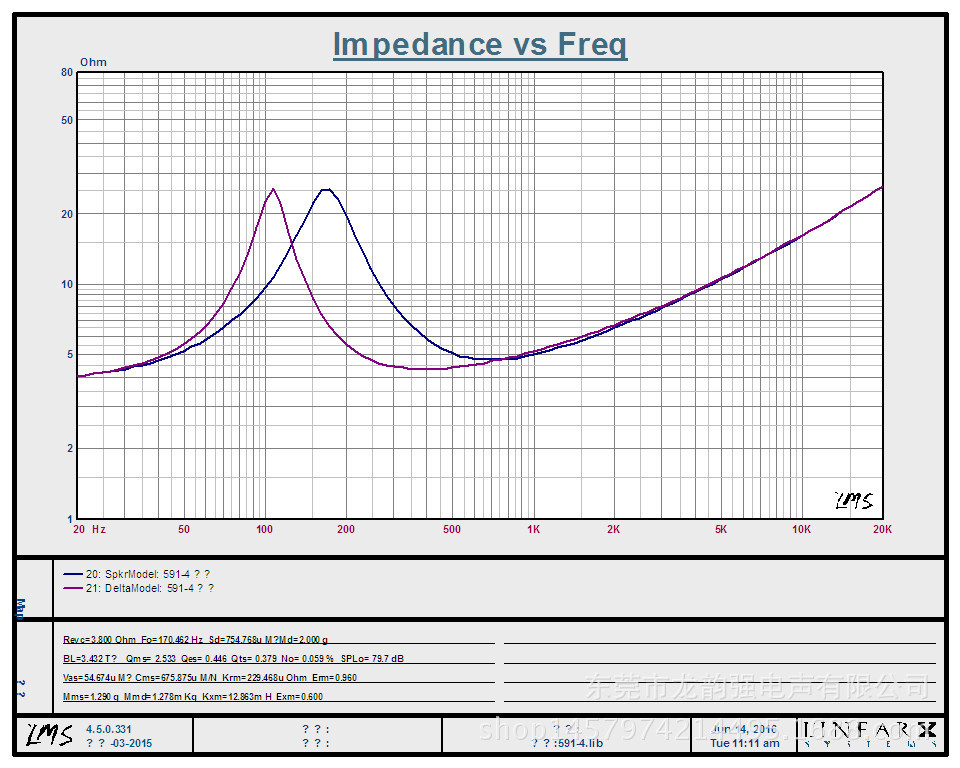Click the vertical 'Map' label

point(21,609)
